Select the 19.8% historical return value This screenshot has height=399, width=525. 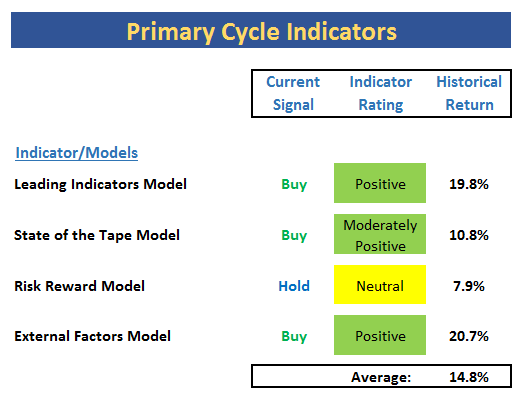click(x=469, y=184)
